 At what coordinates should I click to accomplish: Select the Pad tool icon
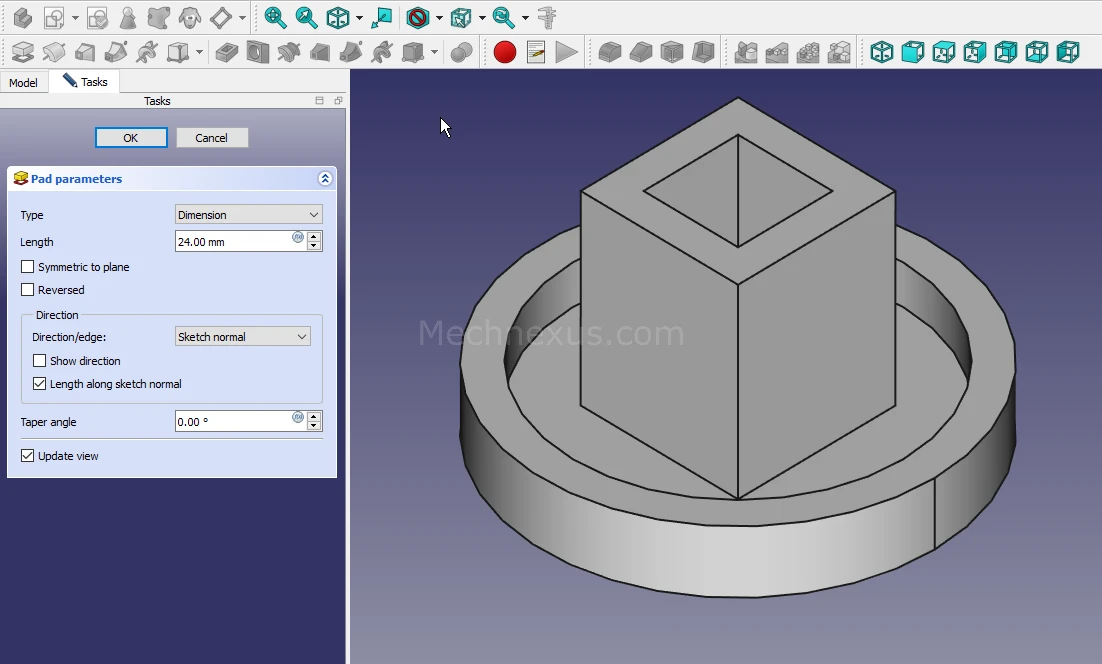click(22, 52)
